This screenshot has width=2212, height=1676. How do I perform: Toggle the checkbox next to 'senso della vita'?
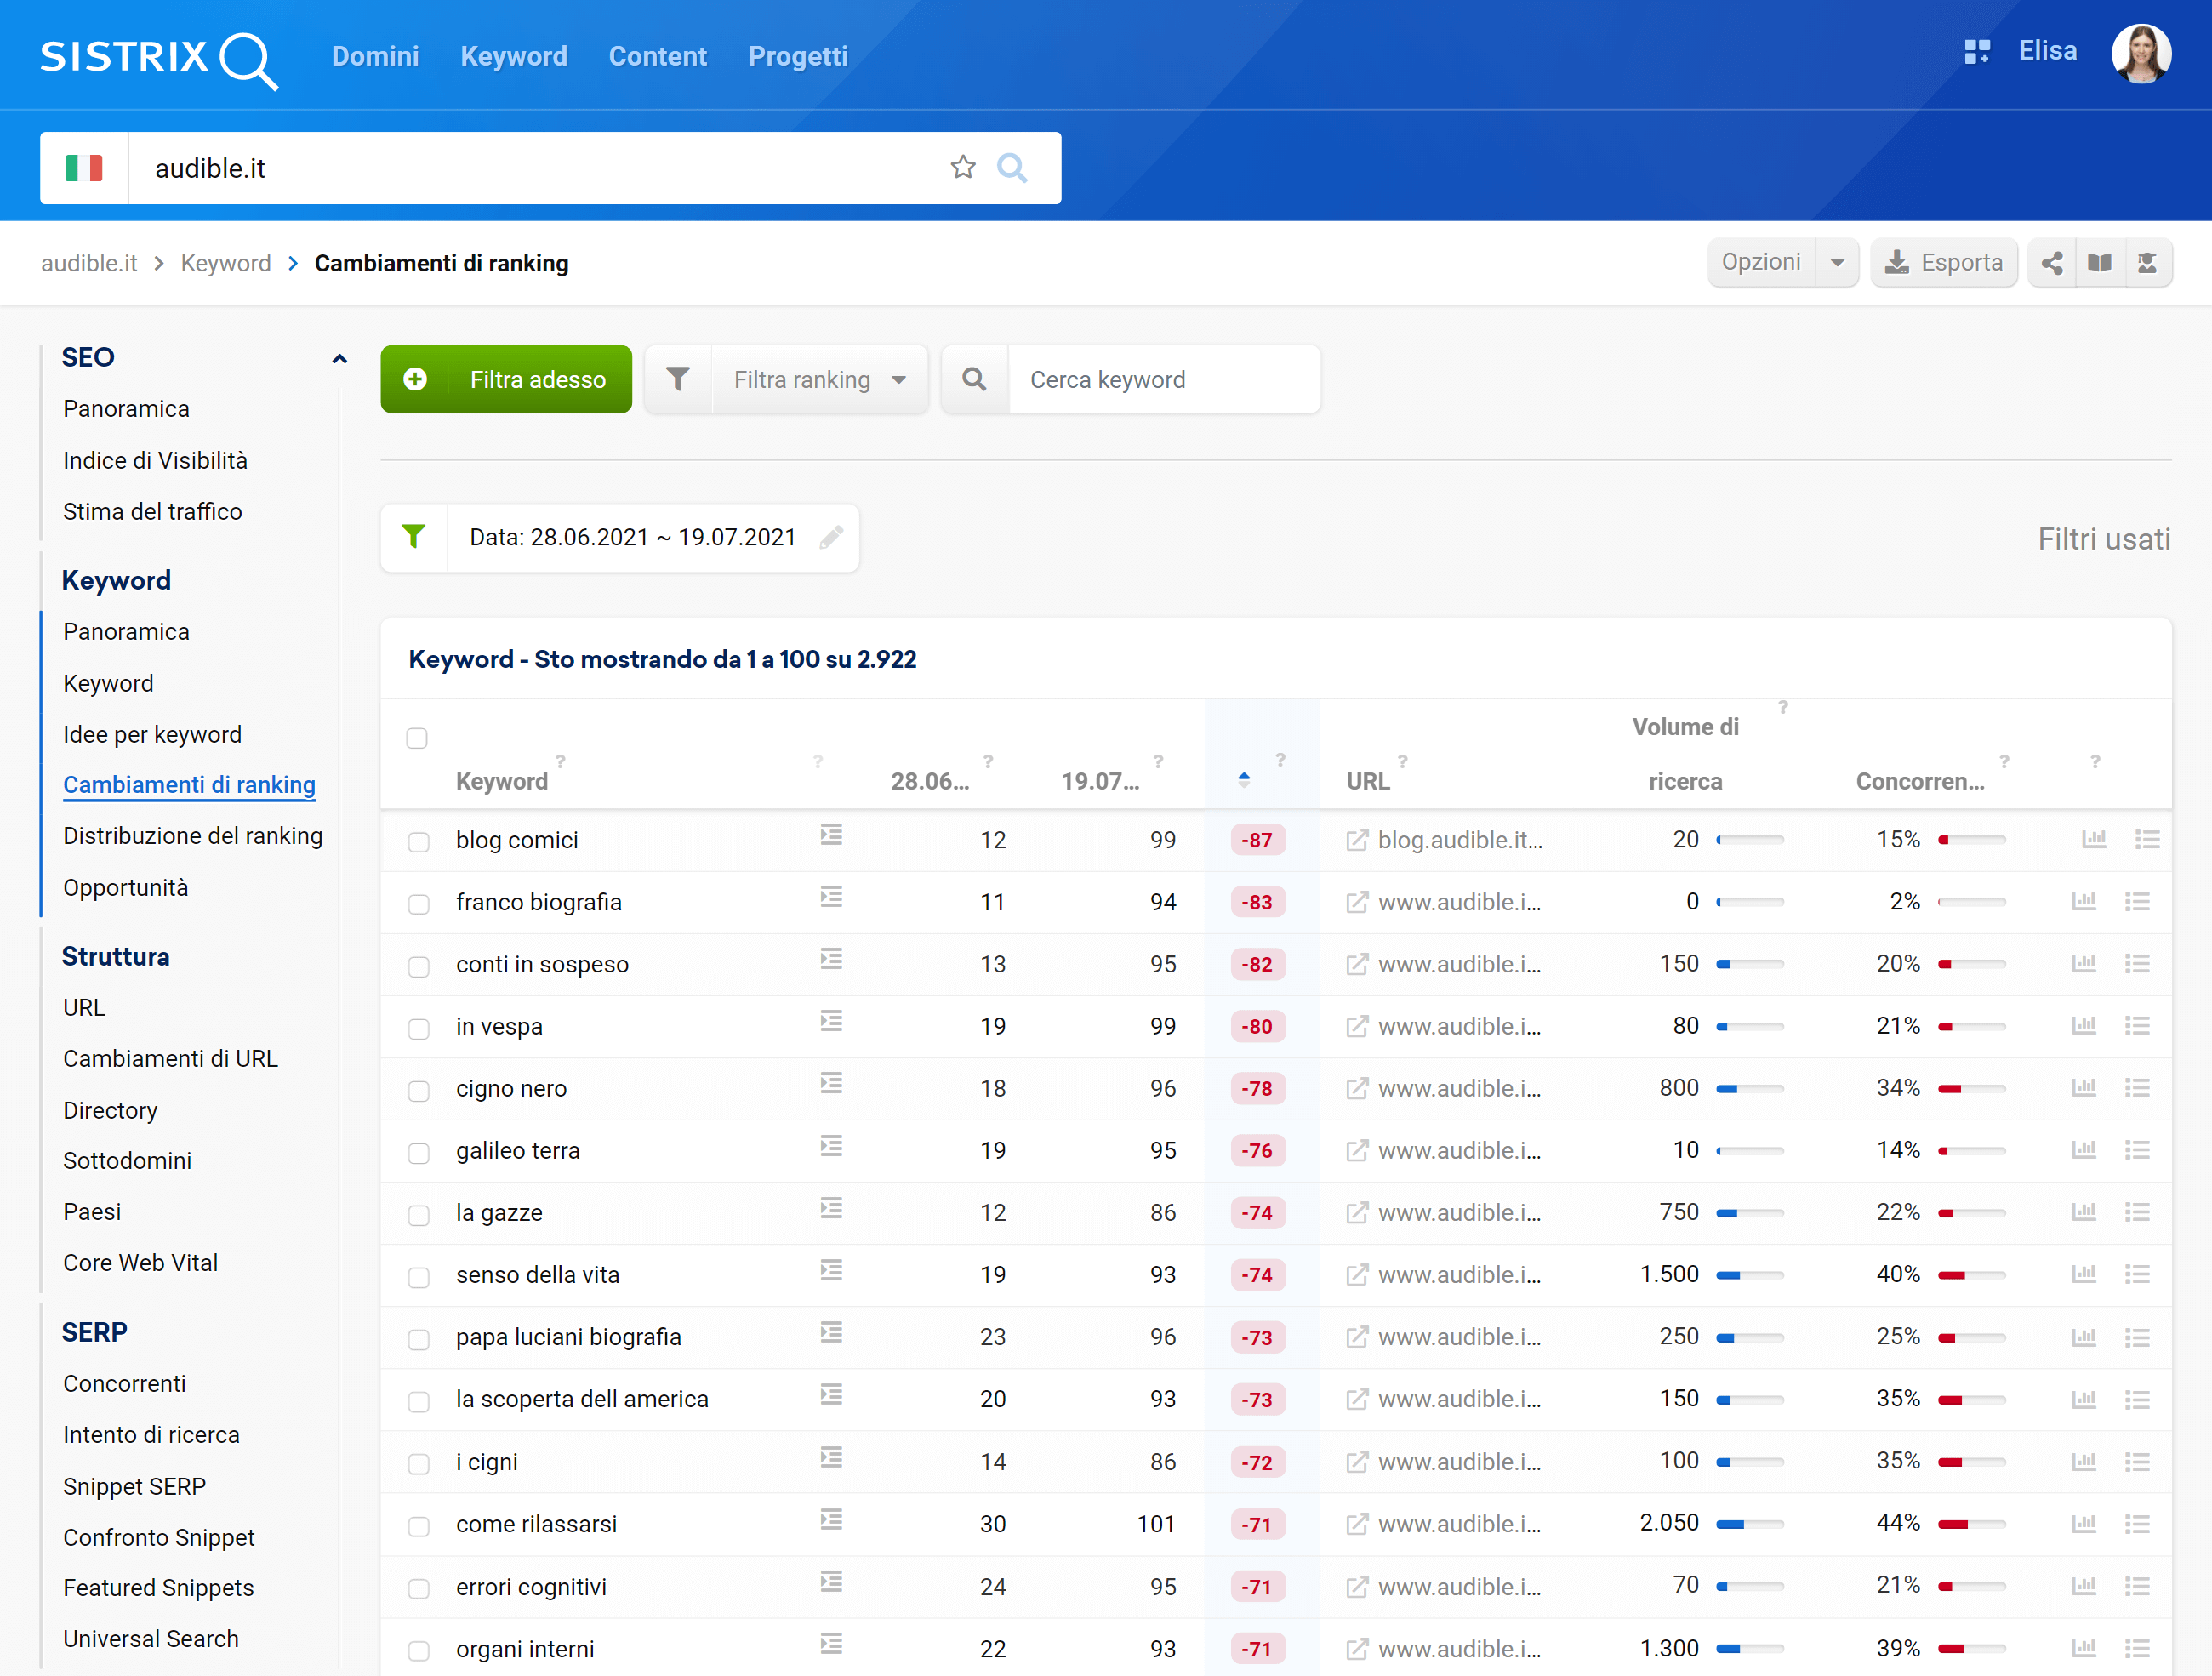[x=417, y=1274]
